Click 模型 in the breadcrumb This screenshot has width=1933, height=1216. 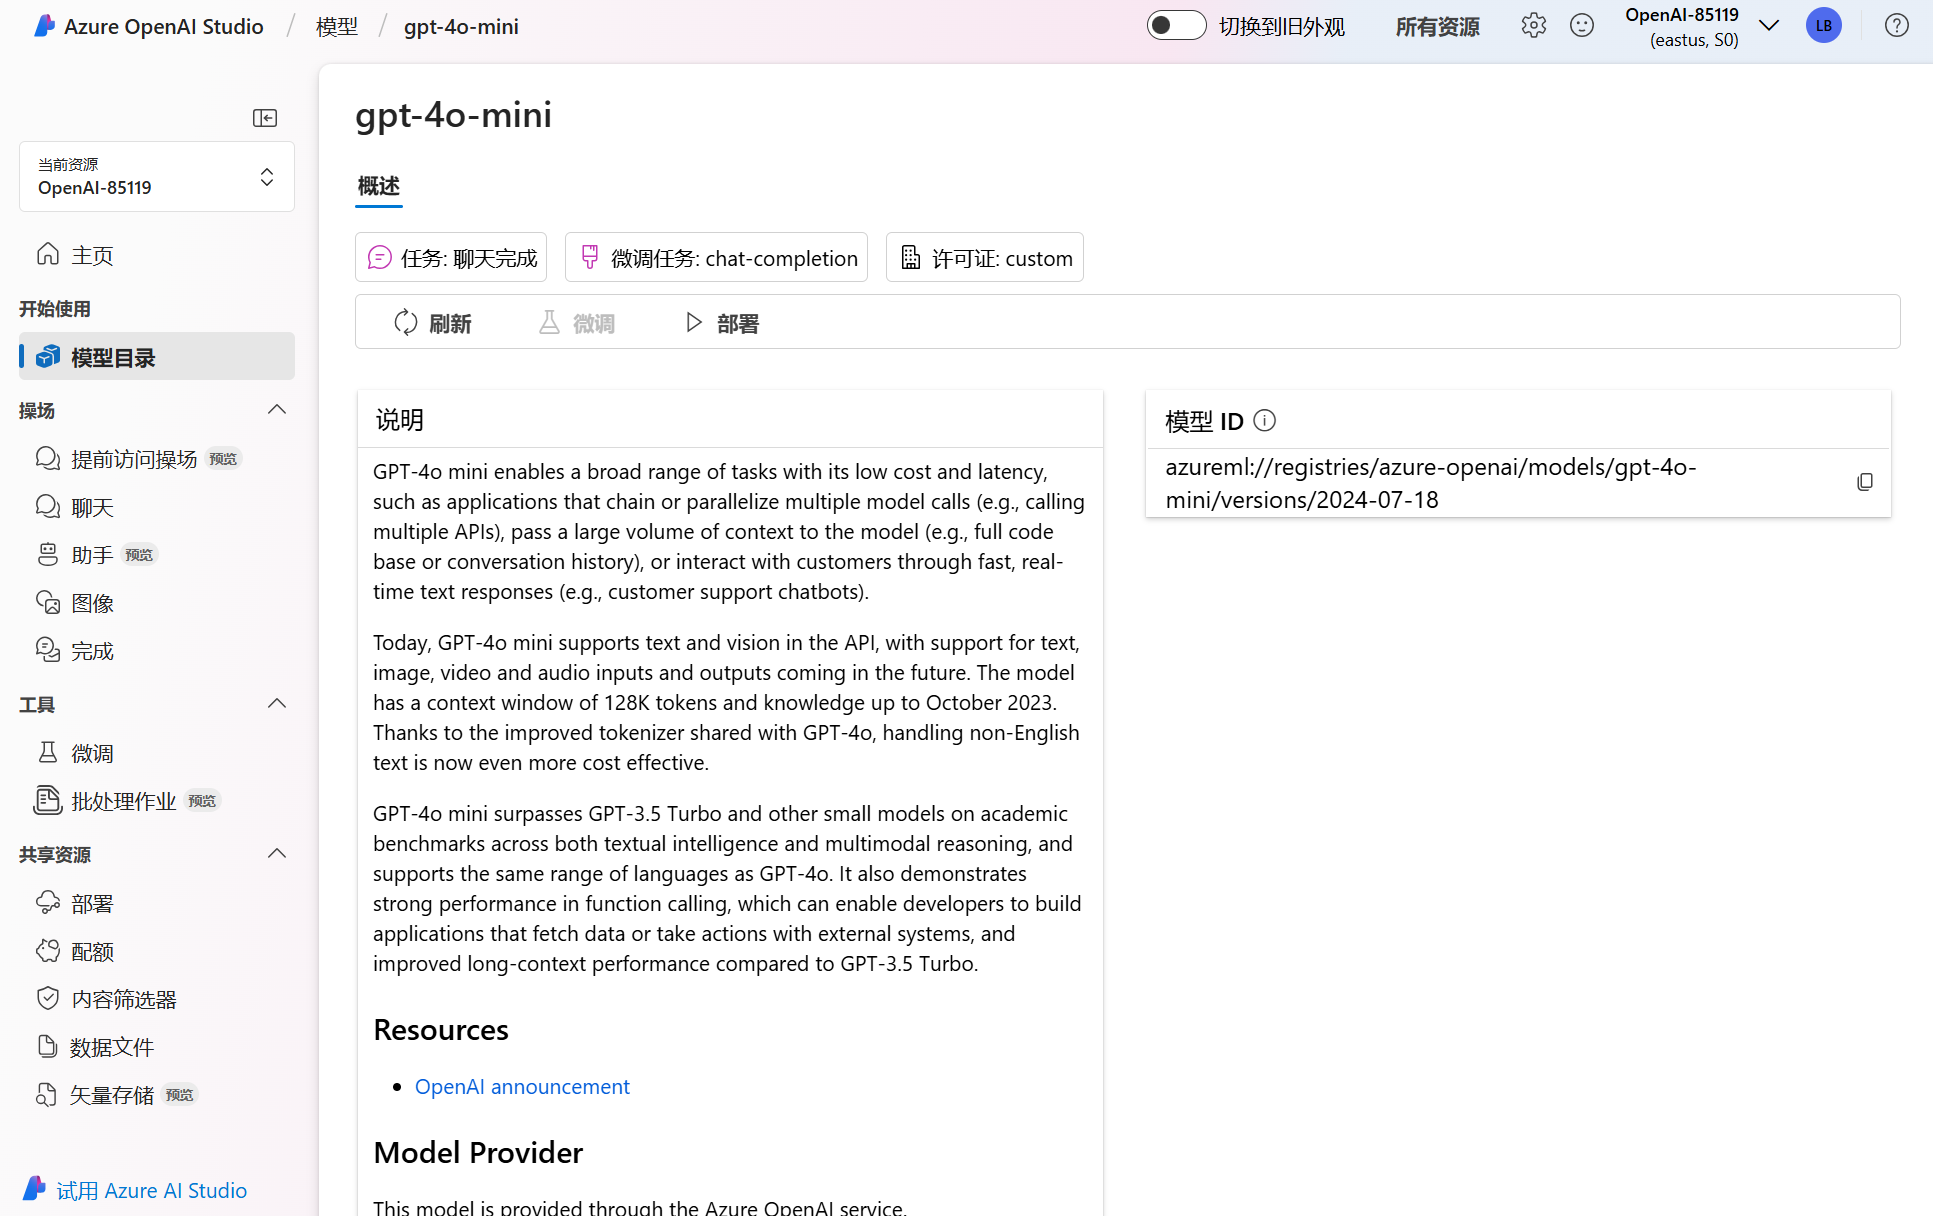point(337,27)
